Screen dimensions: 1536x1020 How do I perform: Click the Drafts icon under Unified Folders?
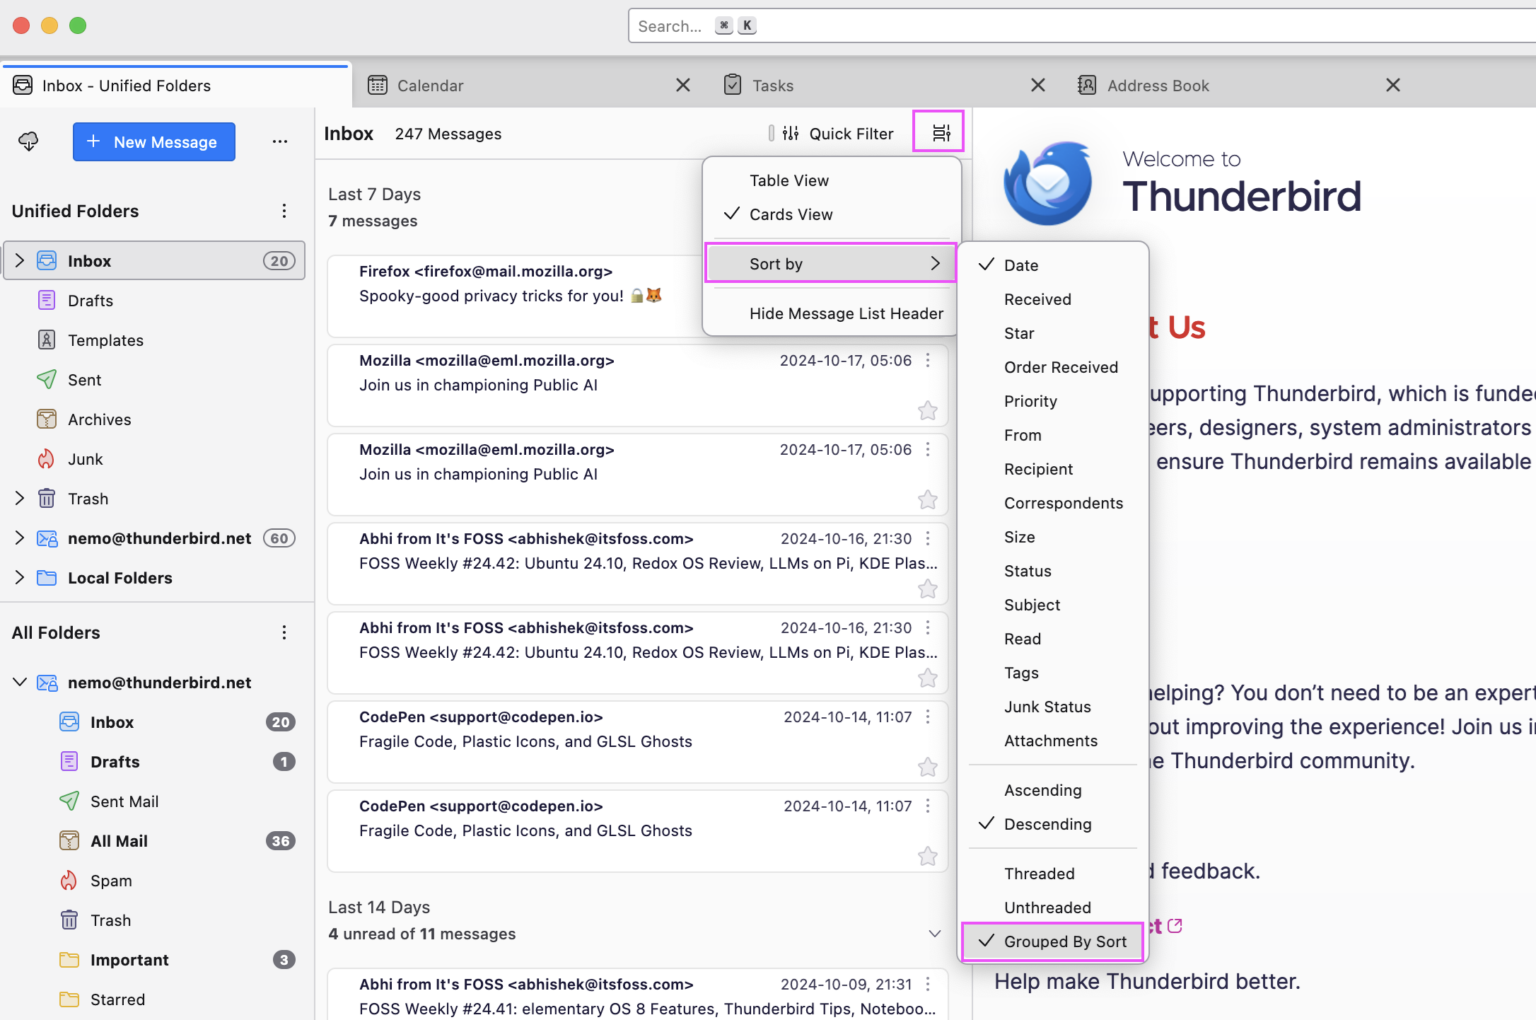[x=47, y=301]
